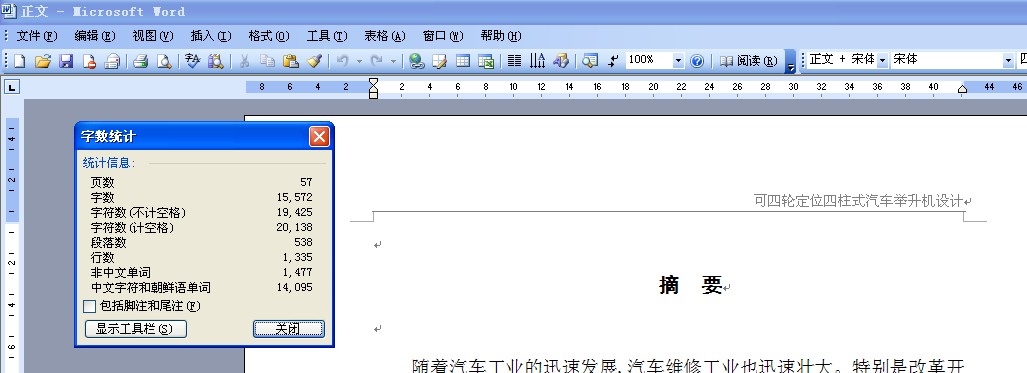This screenshot has height=373, width=1027.
Task: Expand the toolbar options arrow after 阅读
Action: point(791,61)
